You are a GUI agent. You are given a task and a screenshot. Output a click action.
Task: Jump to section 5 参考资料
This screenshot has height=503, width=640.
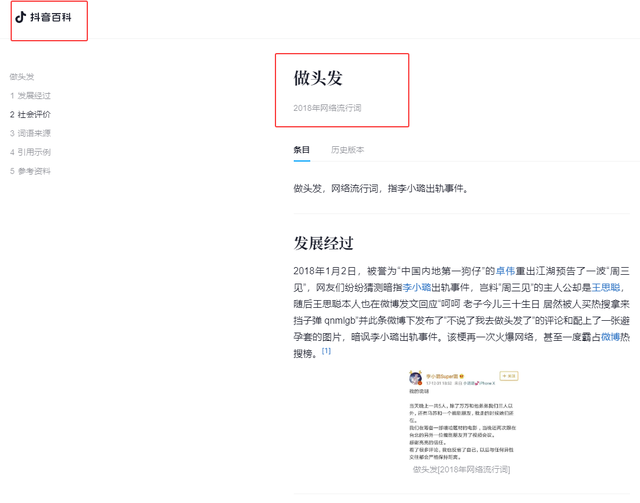[x=30, y=171]
